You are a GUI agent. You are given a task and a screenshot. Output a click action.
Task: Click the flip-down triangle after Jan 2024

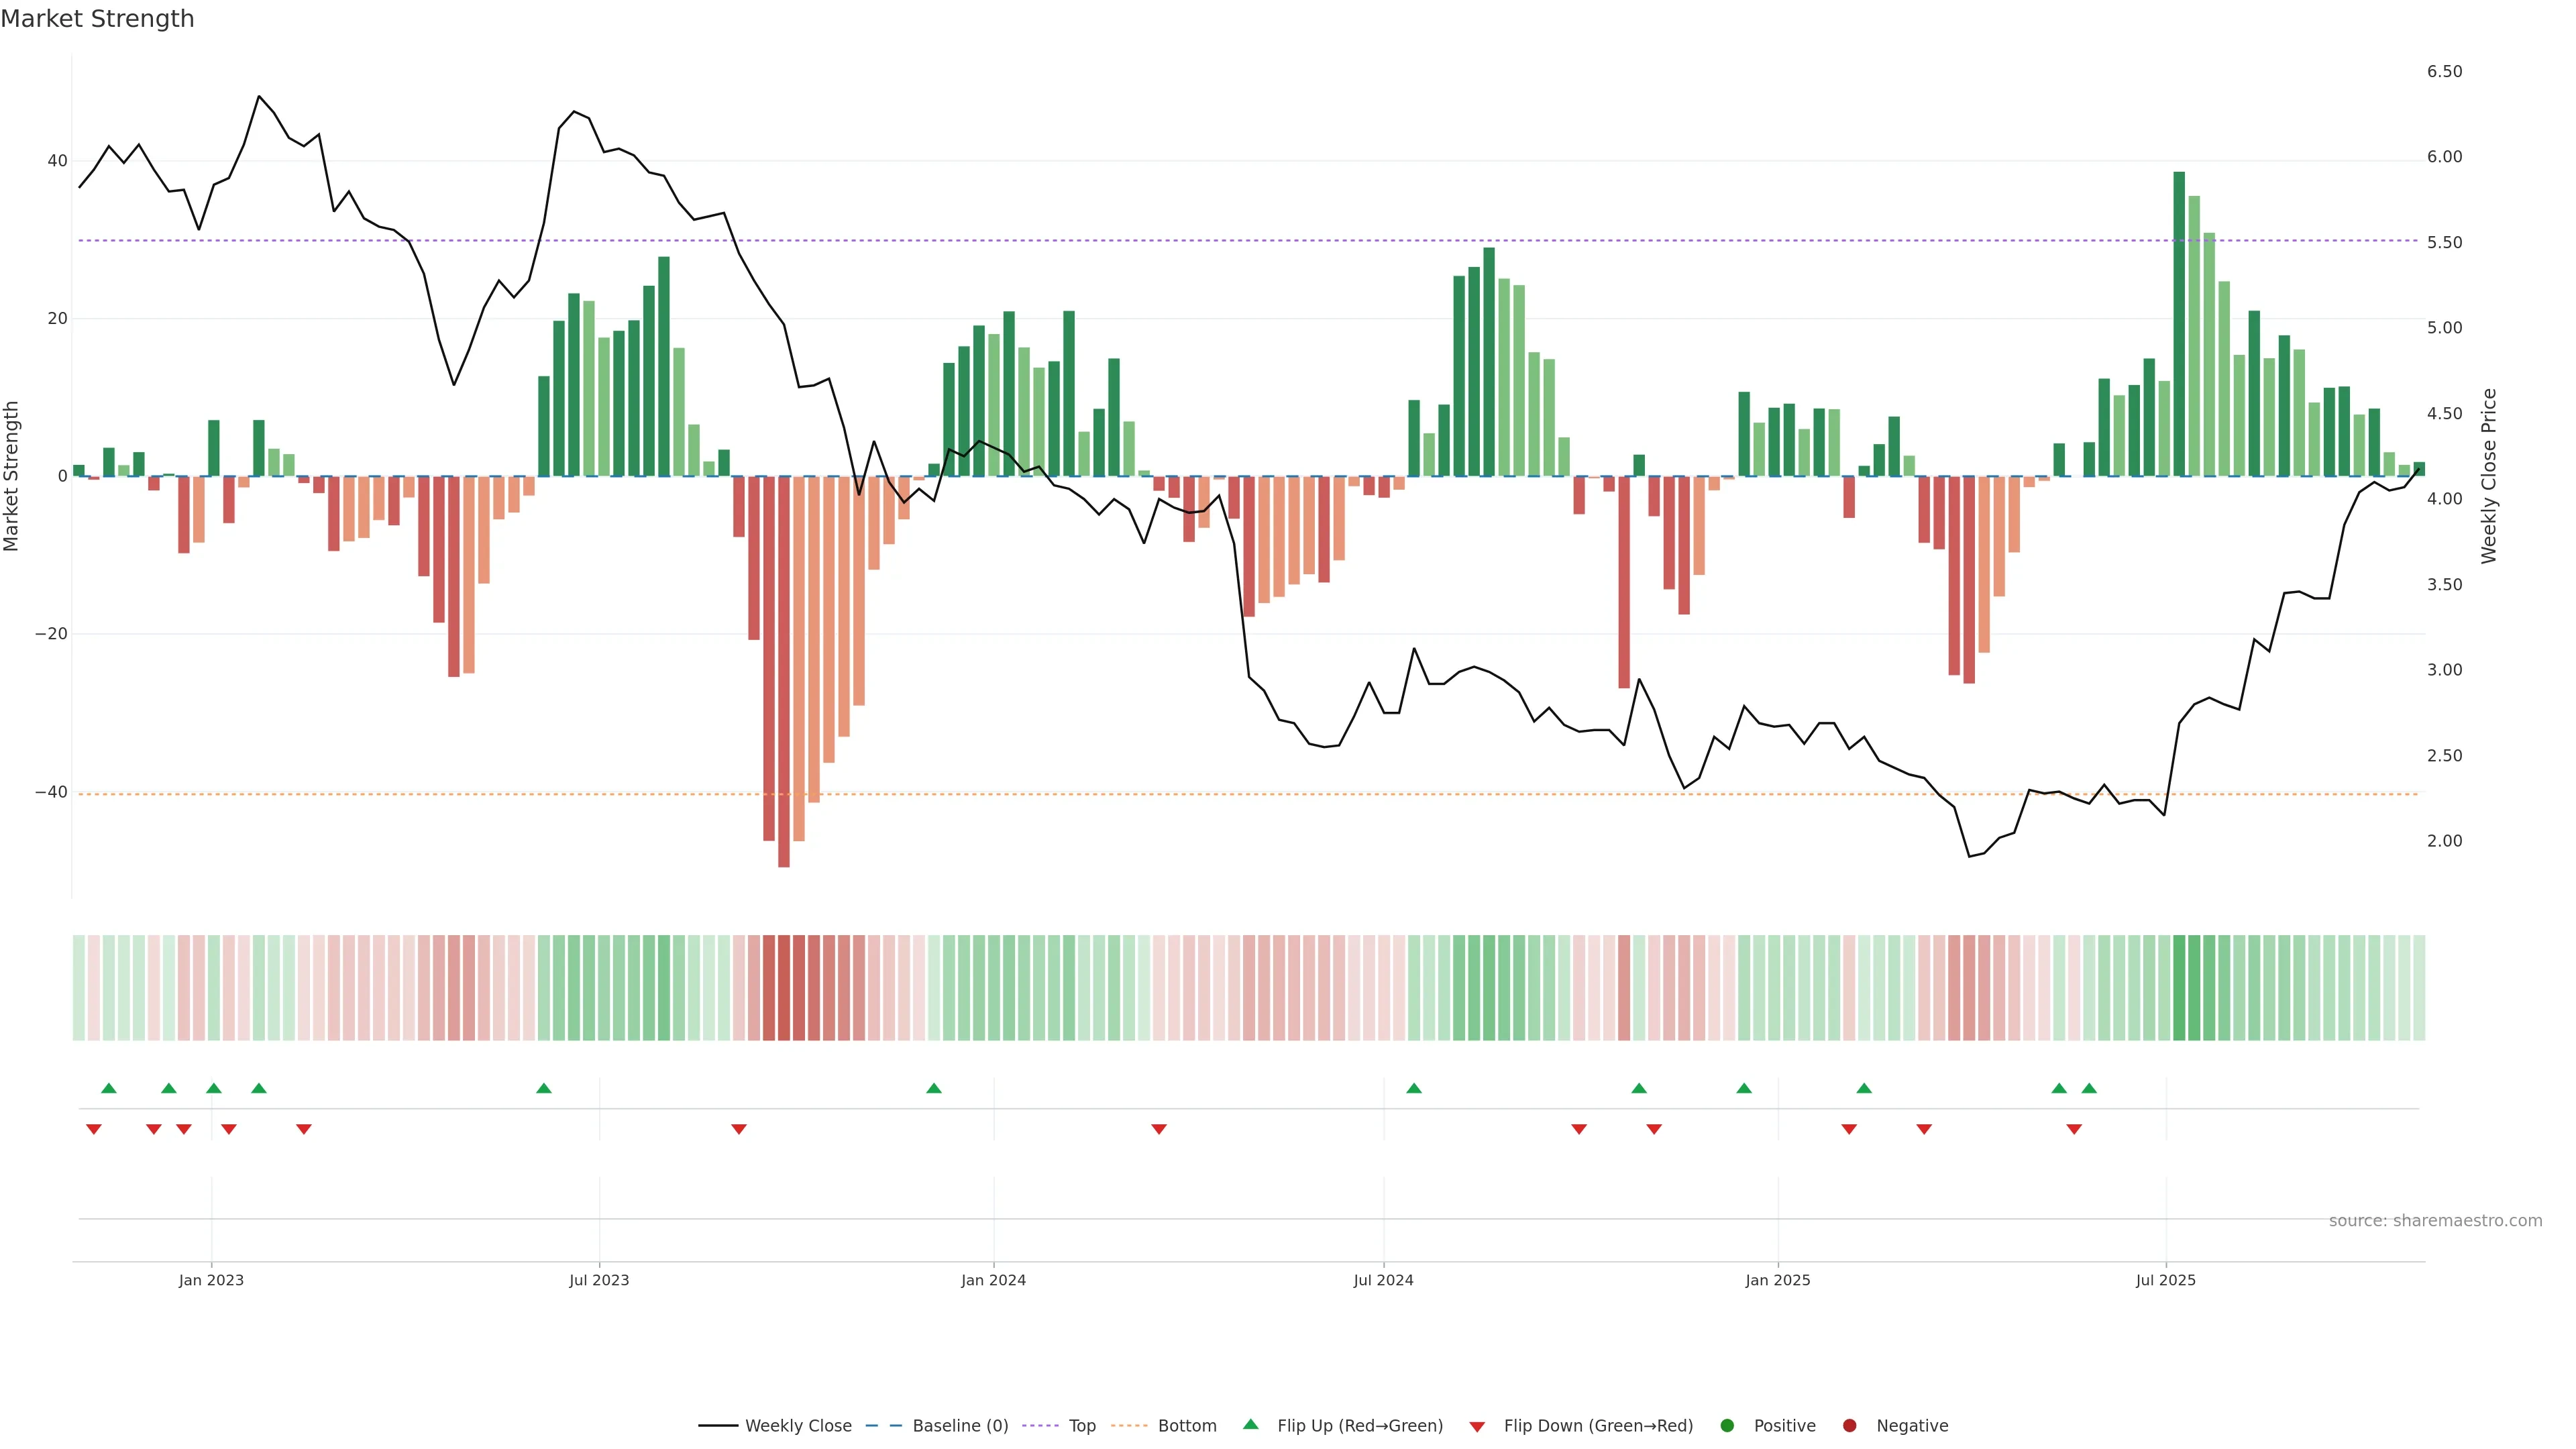click(1159, 1129)
